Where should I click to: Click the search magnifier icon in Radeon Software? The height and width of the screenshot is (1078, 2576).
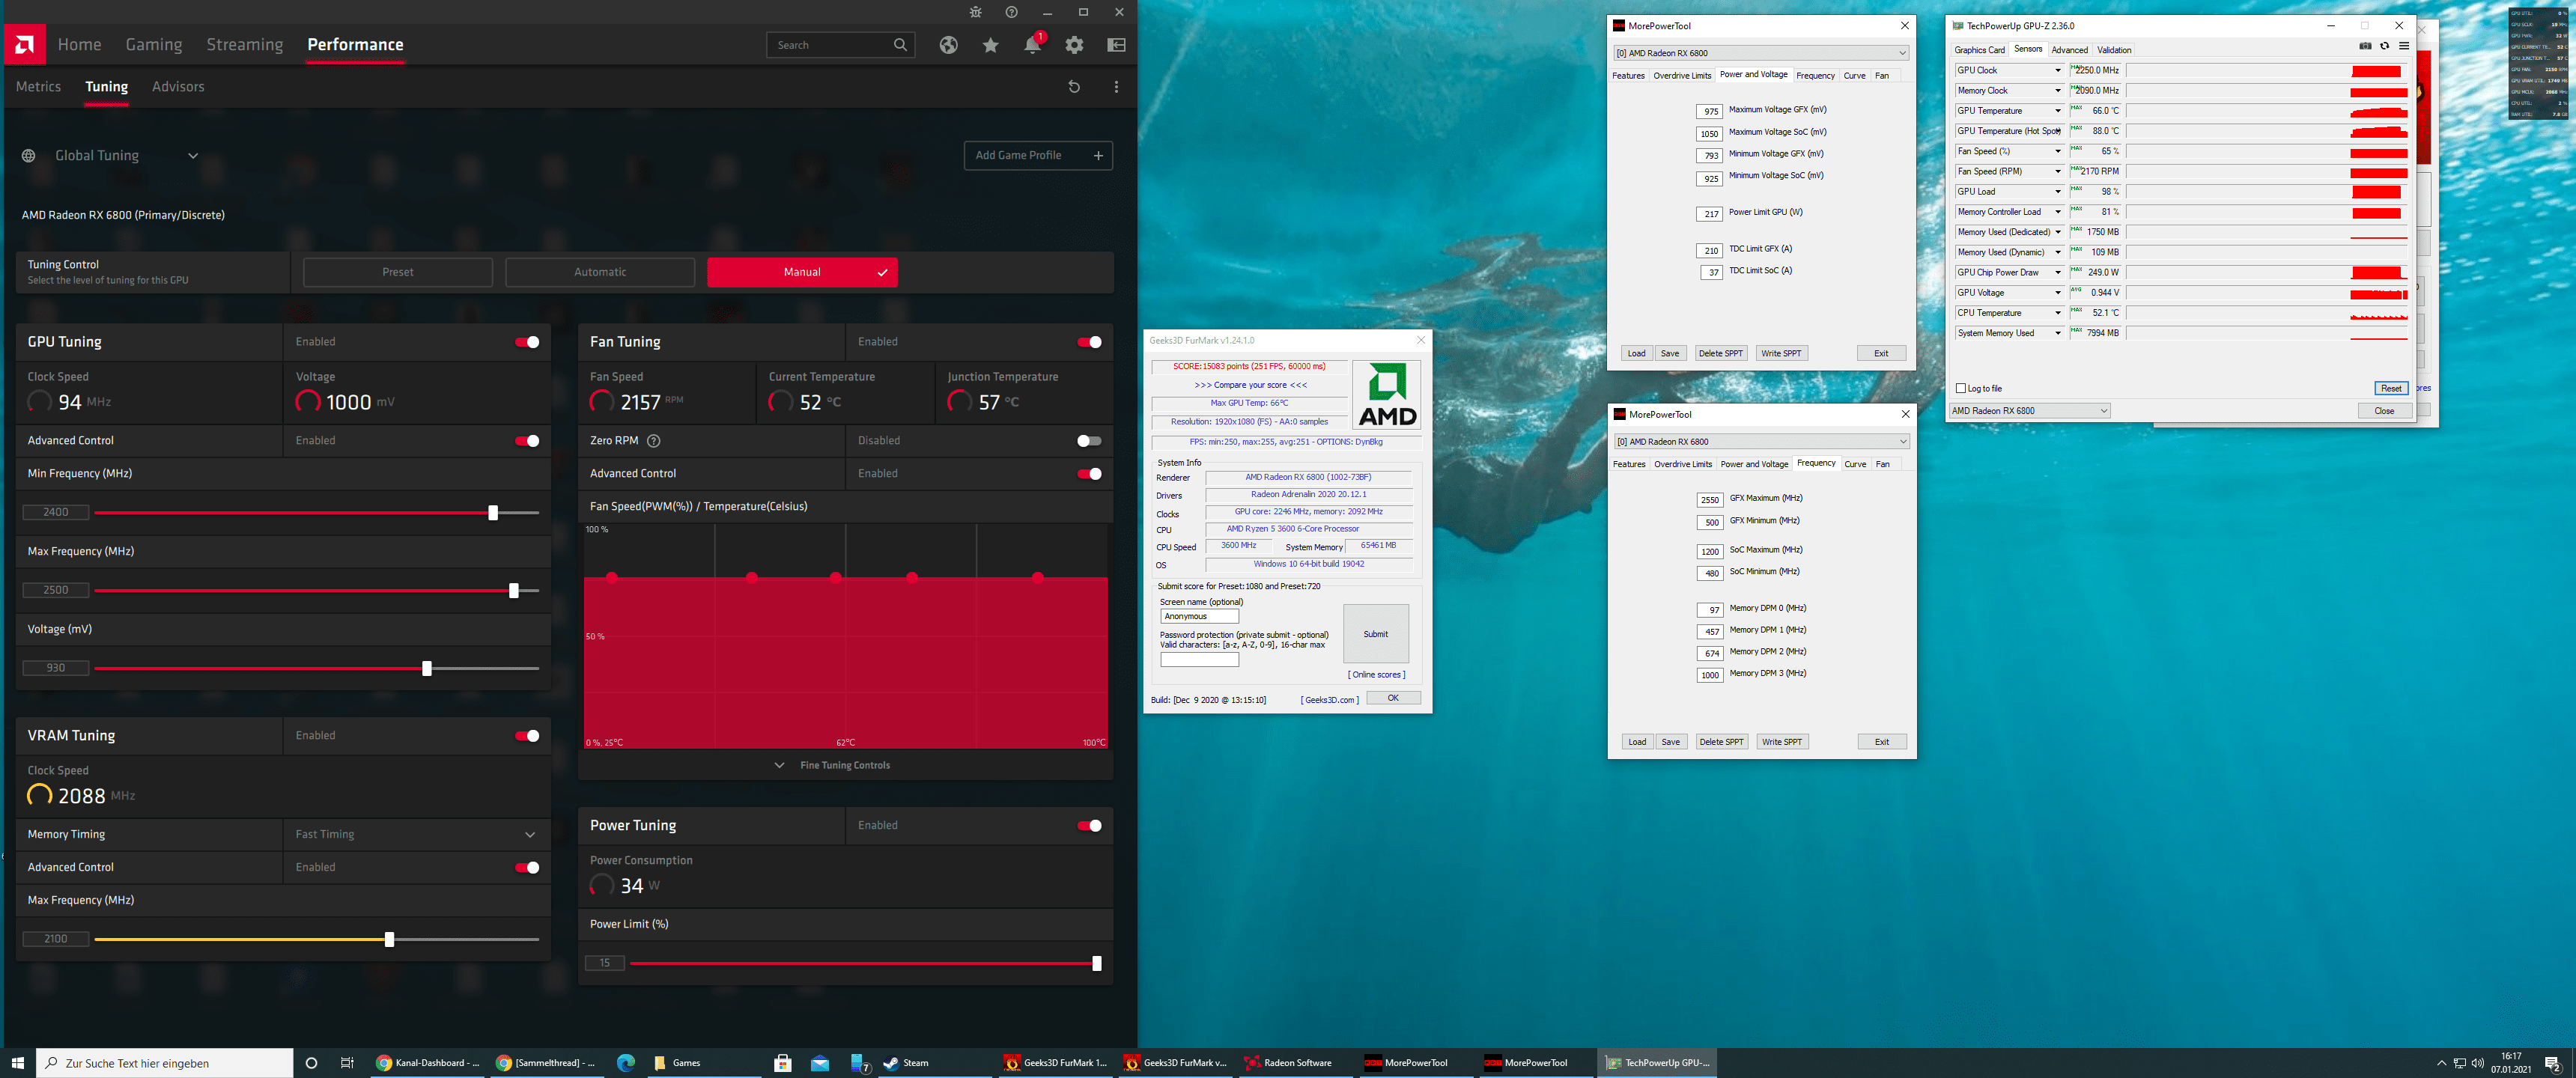(900, 45)
